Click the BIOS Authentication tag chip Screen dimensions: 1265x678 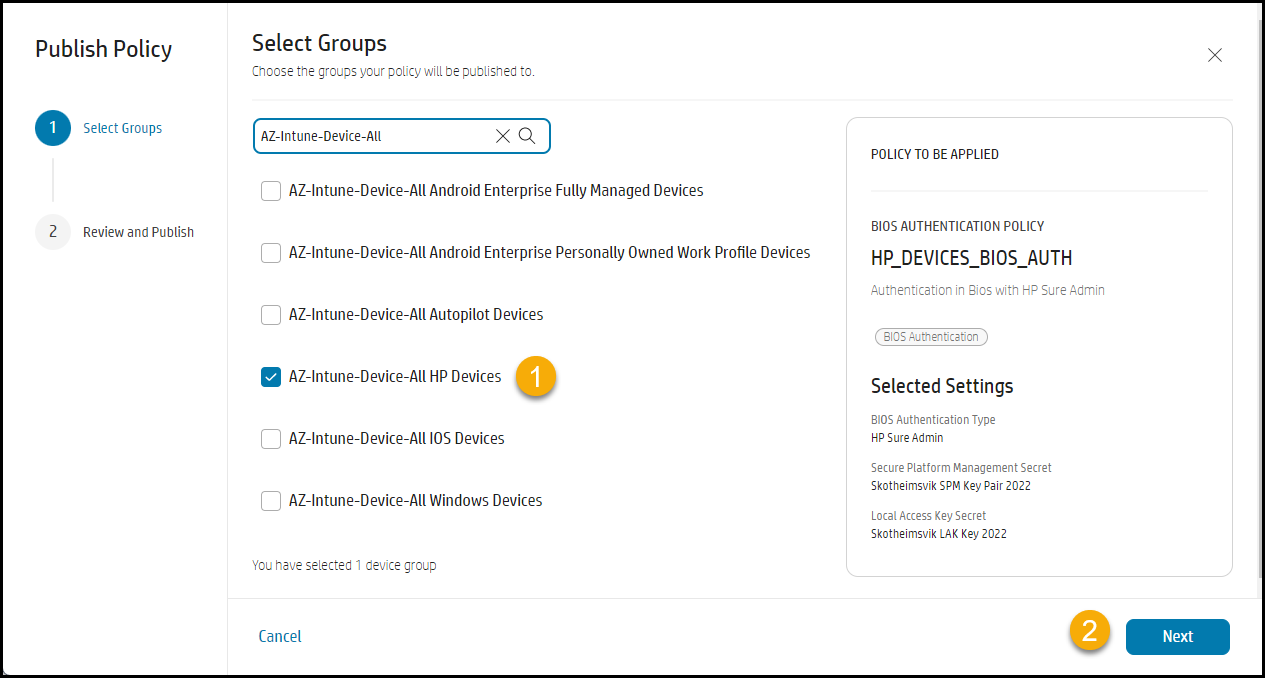[x=931, y=337]
